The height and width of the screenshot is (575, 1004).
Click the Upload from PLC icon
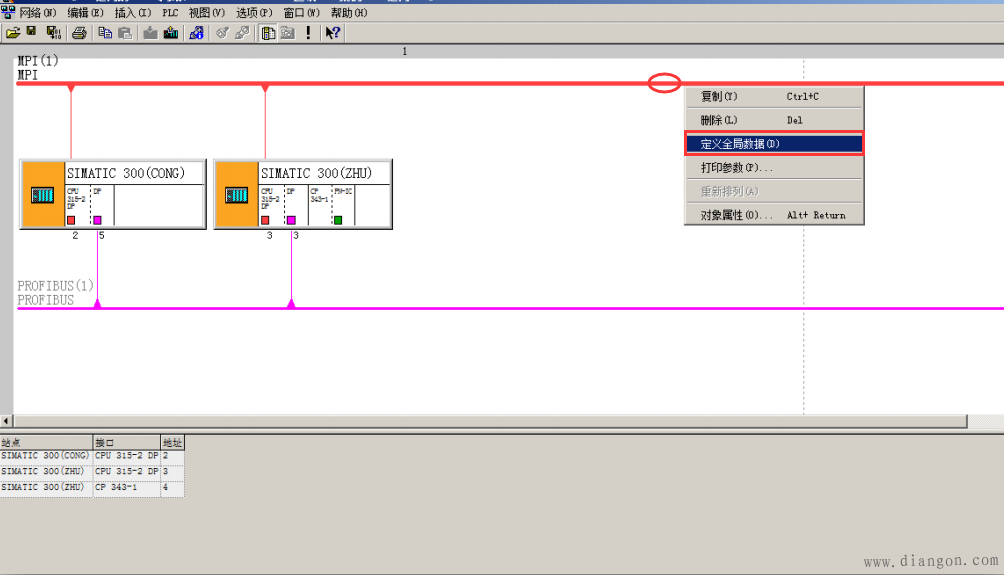pyautogui.click(x=171, y=33)
